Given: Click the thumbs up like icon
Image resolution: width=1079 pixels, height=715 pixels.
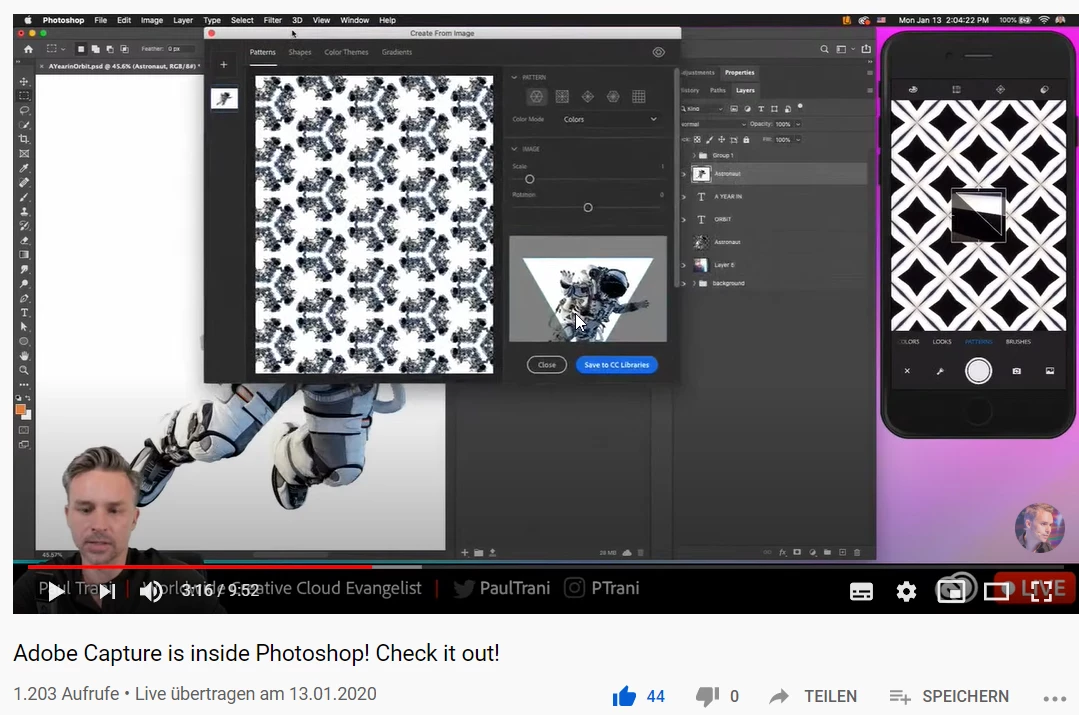Looking at the screenshot, I should click(x=624, y=696).
